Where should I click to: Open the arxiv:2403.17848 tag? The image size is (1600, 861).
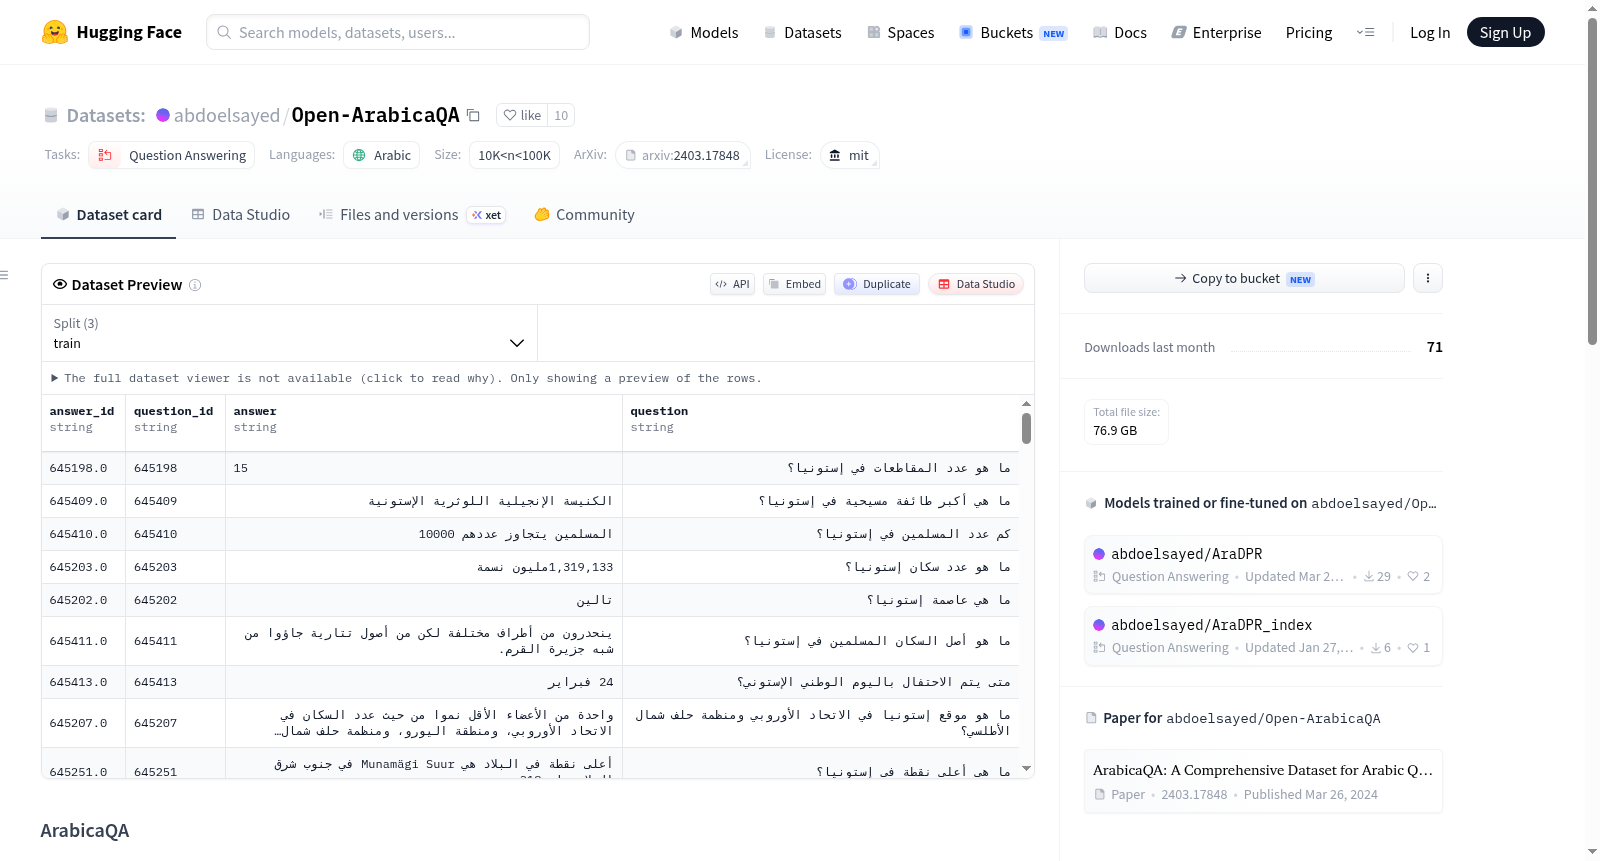[683, 155]
